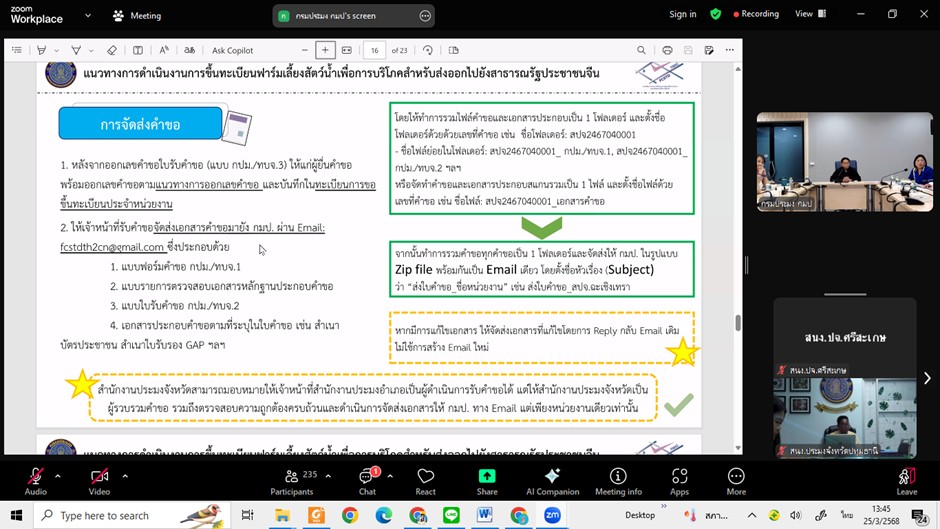Save the PDF document
The image size is (940, 529).
tap(688, 50)
